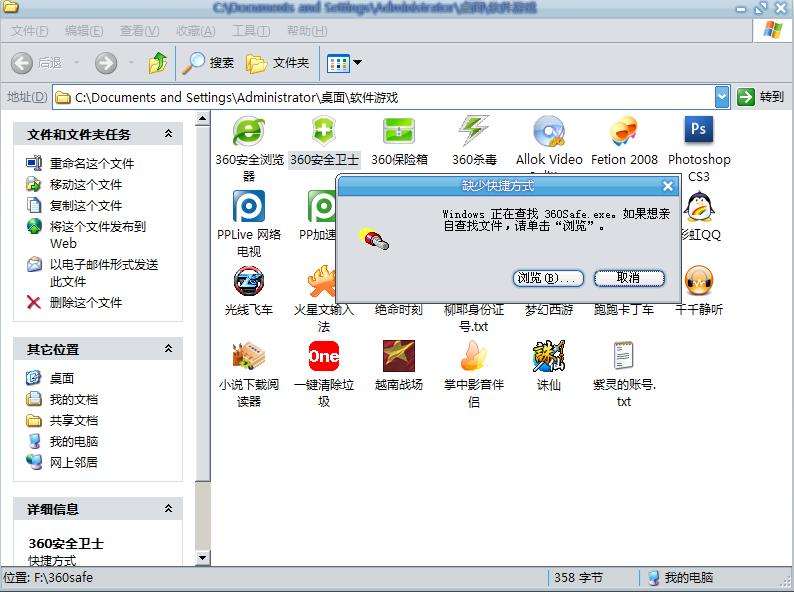794x592 pixels.
Task: Select the Allok Video icon
Action: pos(549,131)
